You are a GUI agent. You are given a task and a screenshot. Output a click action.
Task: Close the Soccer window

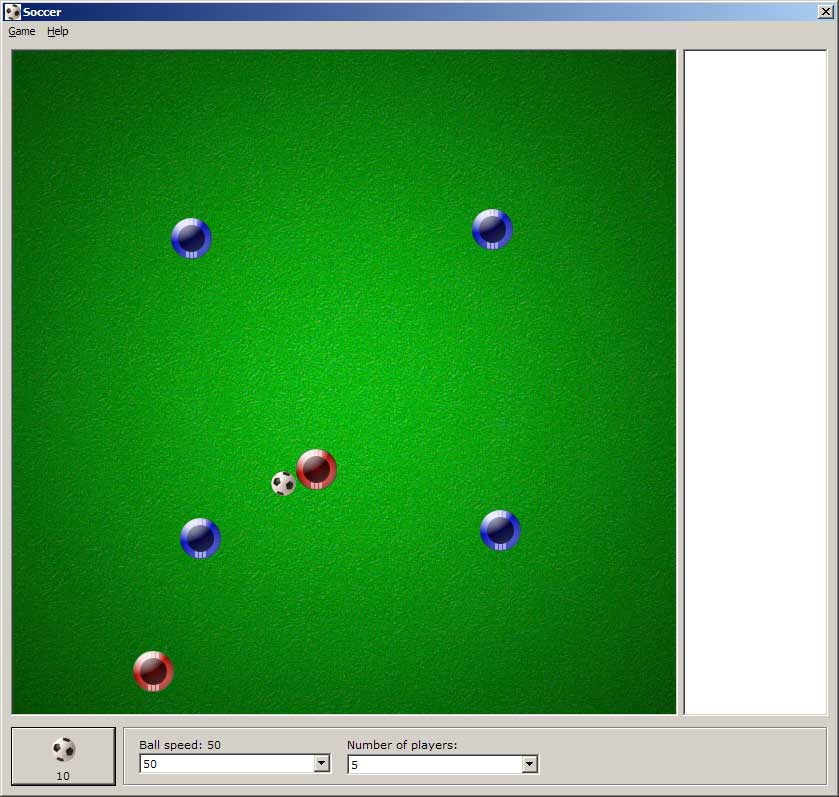(825, 12)
